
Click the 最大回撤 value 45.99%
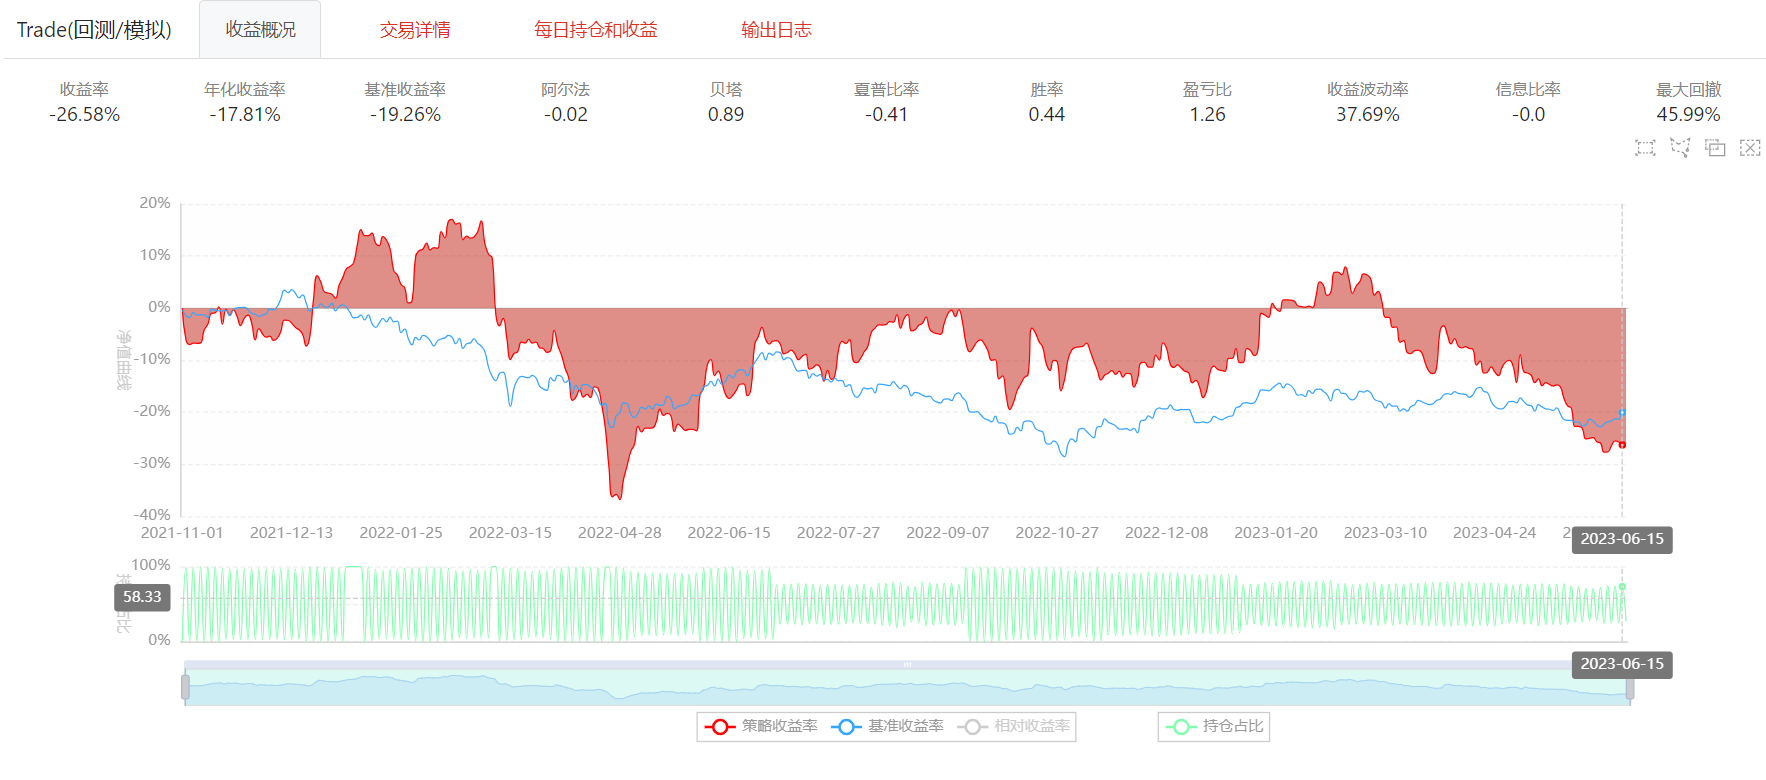[x=1689, y=115]
